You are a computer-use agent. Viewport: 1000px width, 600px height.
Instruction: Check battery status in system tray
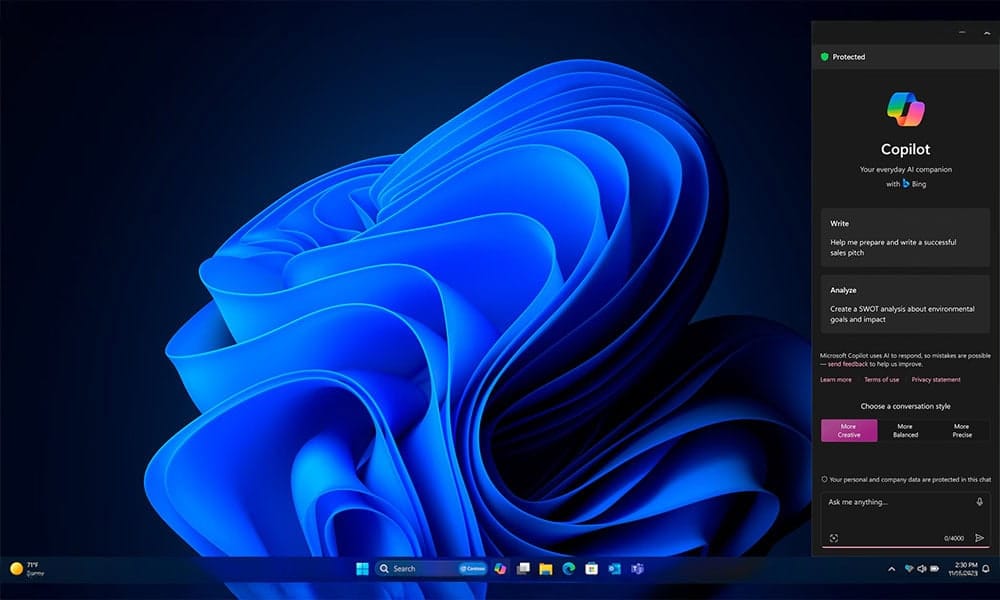pos(934,569)
